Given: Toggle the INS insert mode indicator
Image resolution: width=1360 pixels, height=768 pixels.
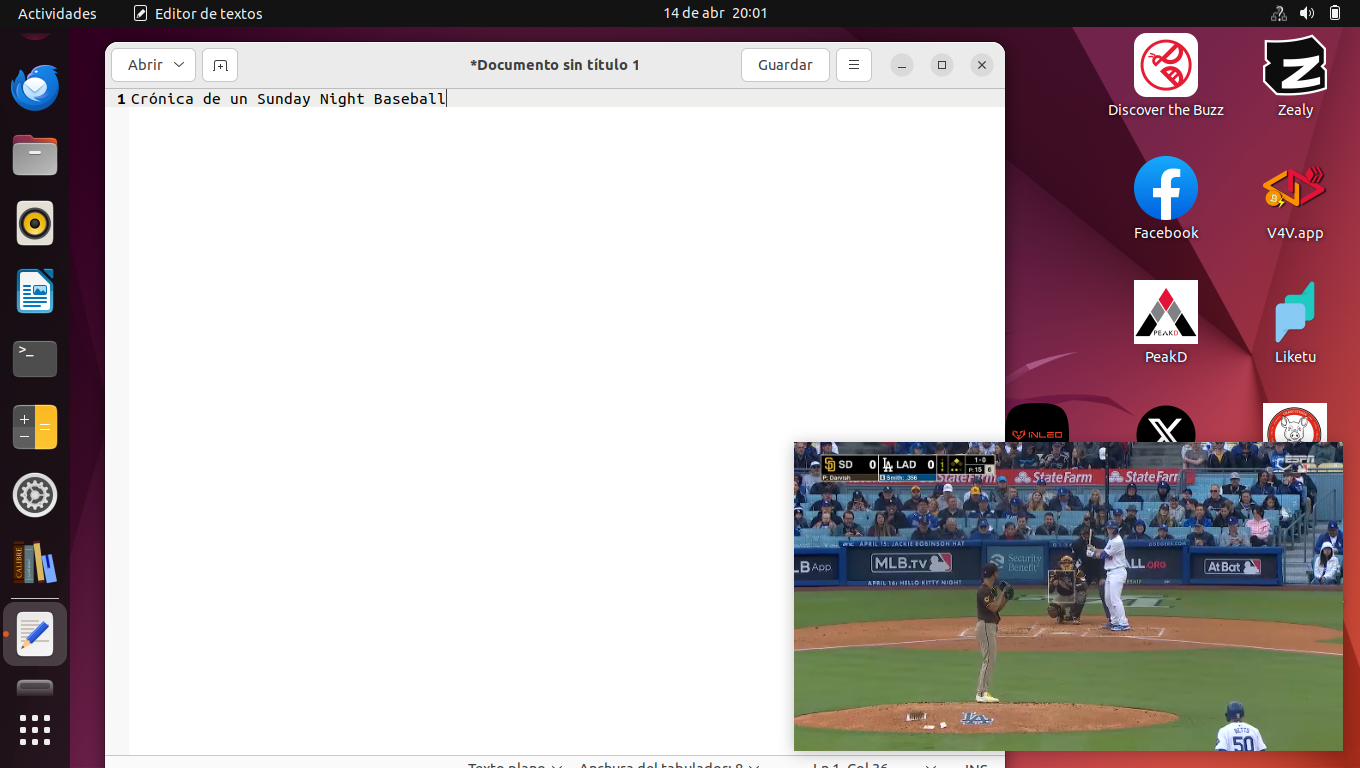Looking at the screenshot, I should click(x=975, y=766).
